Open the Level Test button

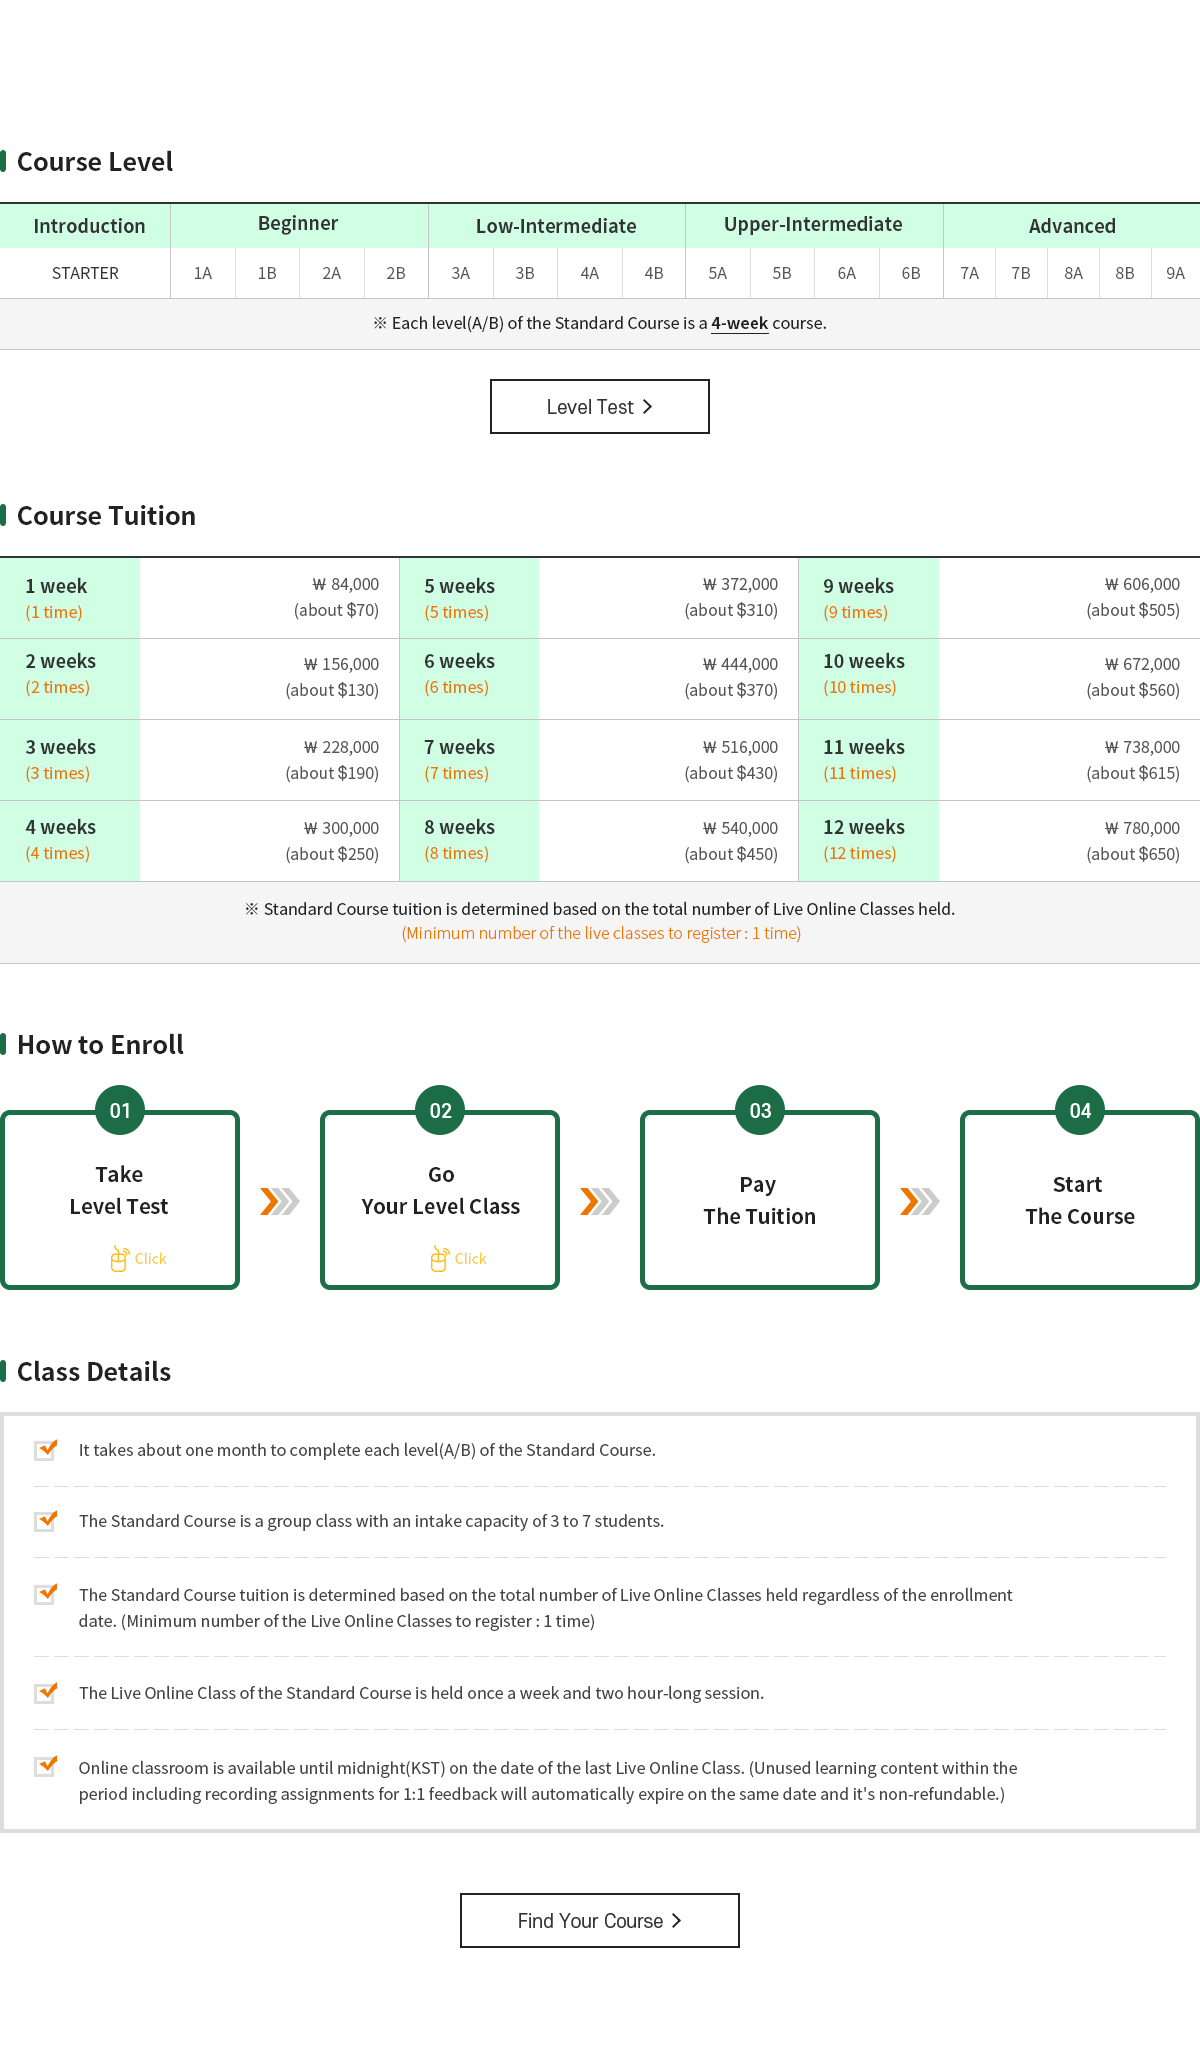tap(600, 406)
